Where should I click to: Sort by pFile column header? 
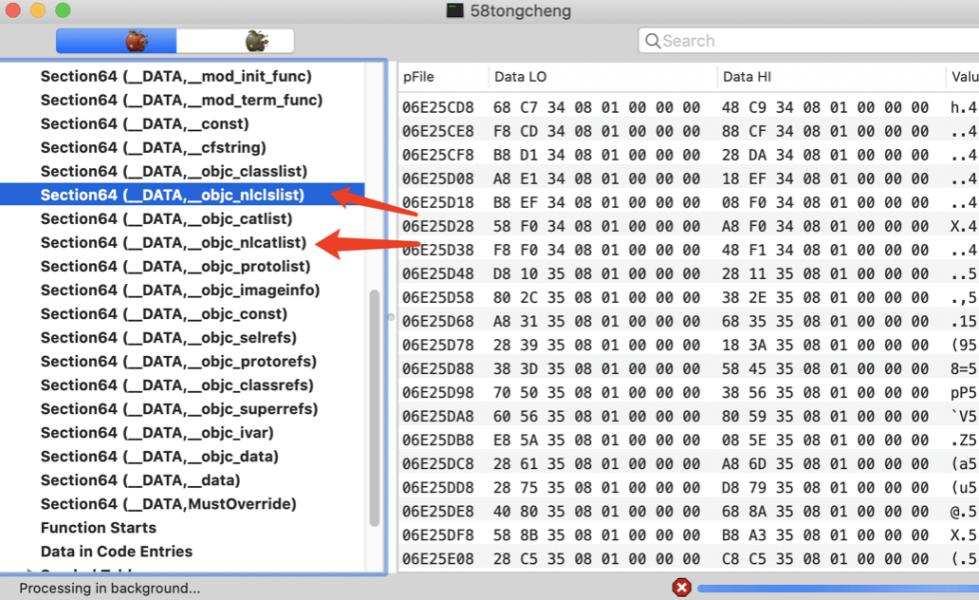(x=443, y=77)
